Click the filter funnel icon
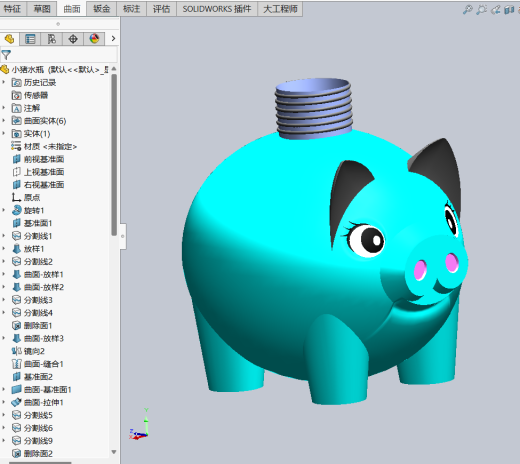The height and width of the screenshot is (464, 520). click(x=6, y=55)
